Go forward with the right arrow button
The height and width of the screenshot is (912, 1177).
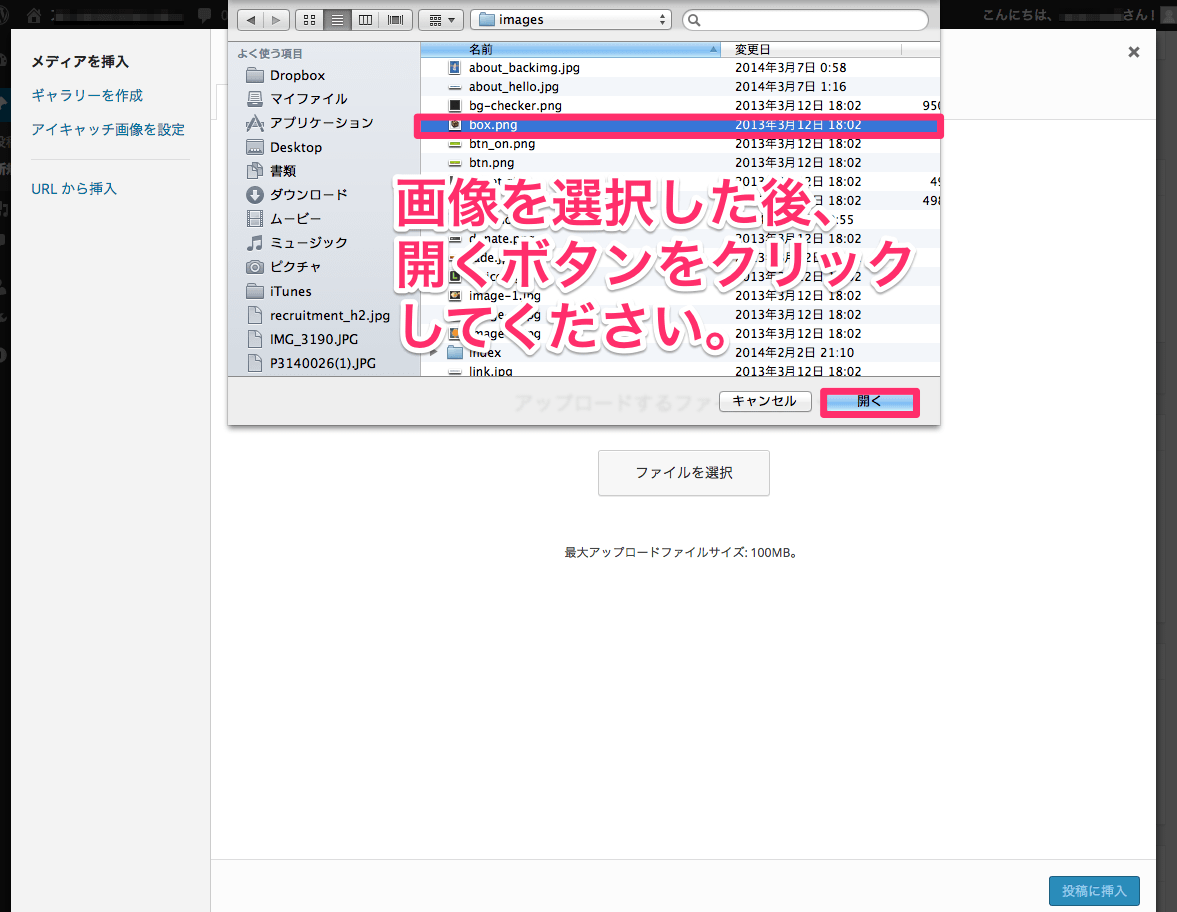point(276,20)
